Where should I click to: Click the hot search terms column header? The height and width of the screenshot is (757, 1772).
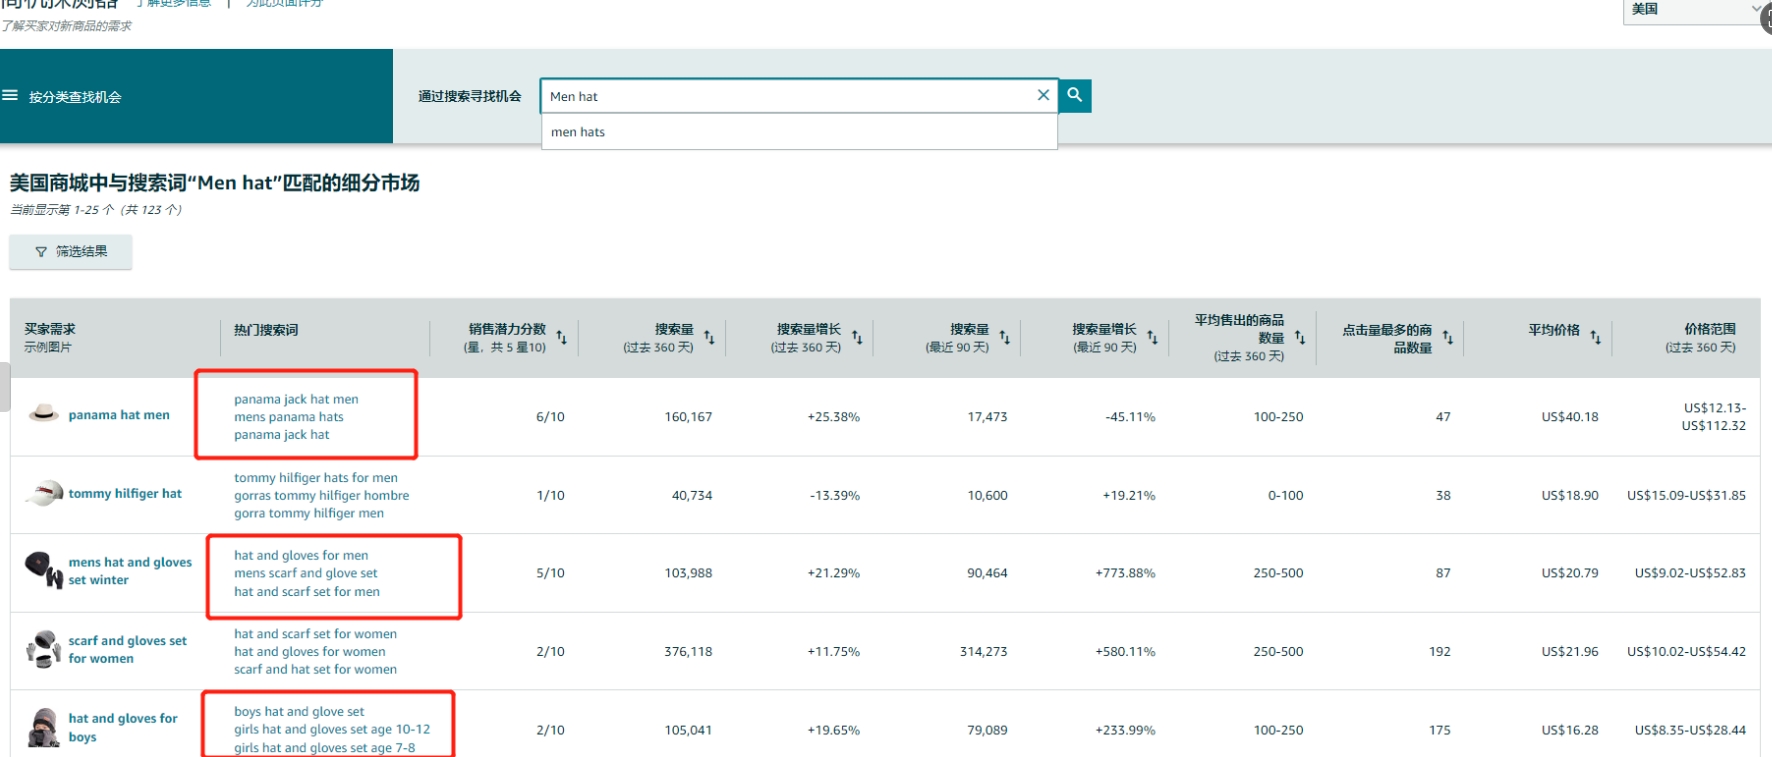[266, 330]
